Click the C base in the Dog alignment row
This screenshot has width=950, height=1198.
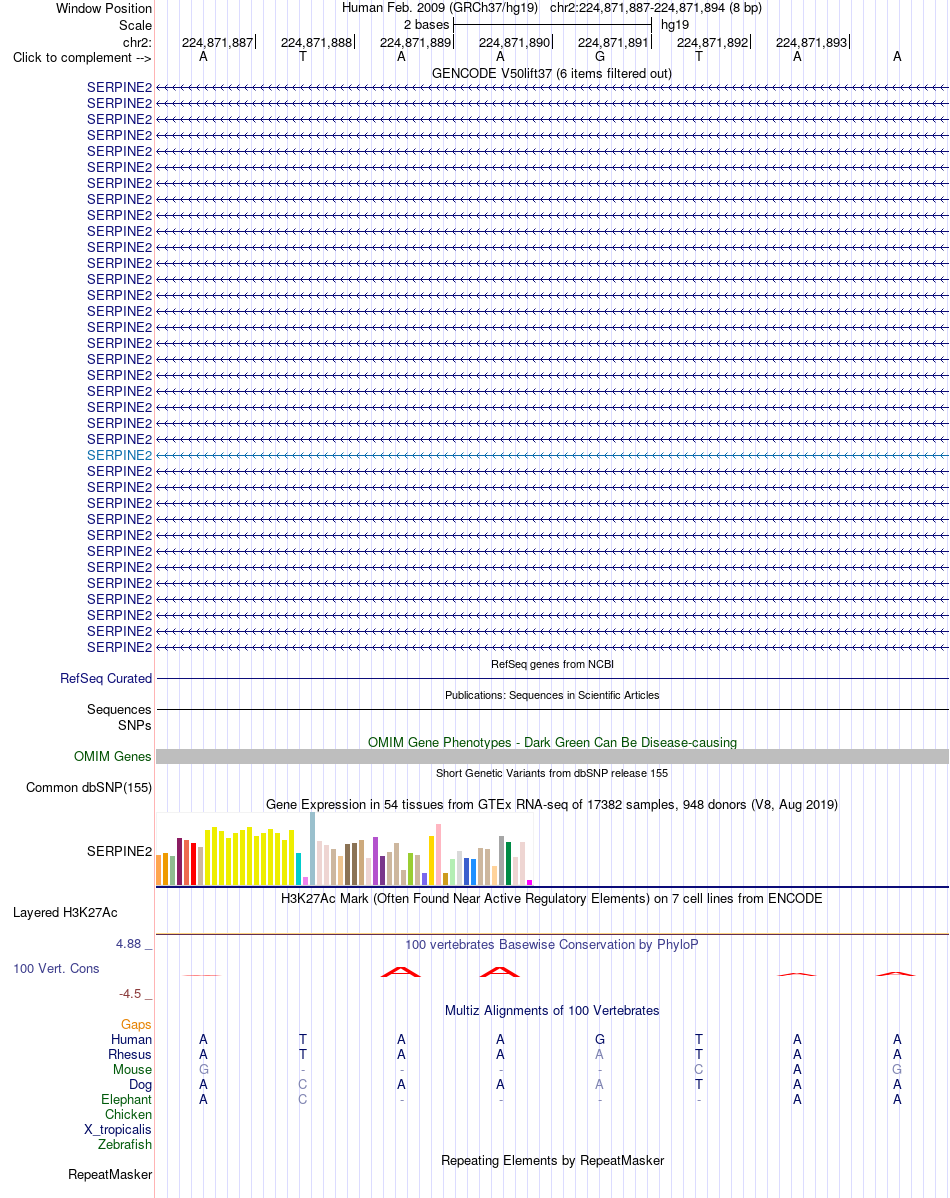[x=303, y=1085]
